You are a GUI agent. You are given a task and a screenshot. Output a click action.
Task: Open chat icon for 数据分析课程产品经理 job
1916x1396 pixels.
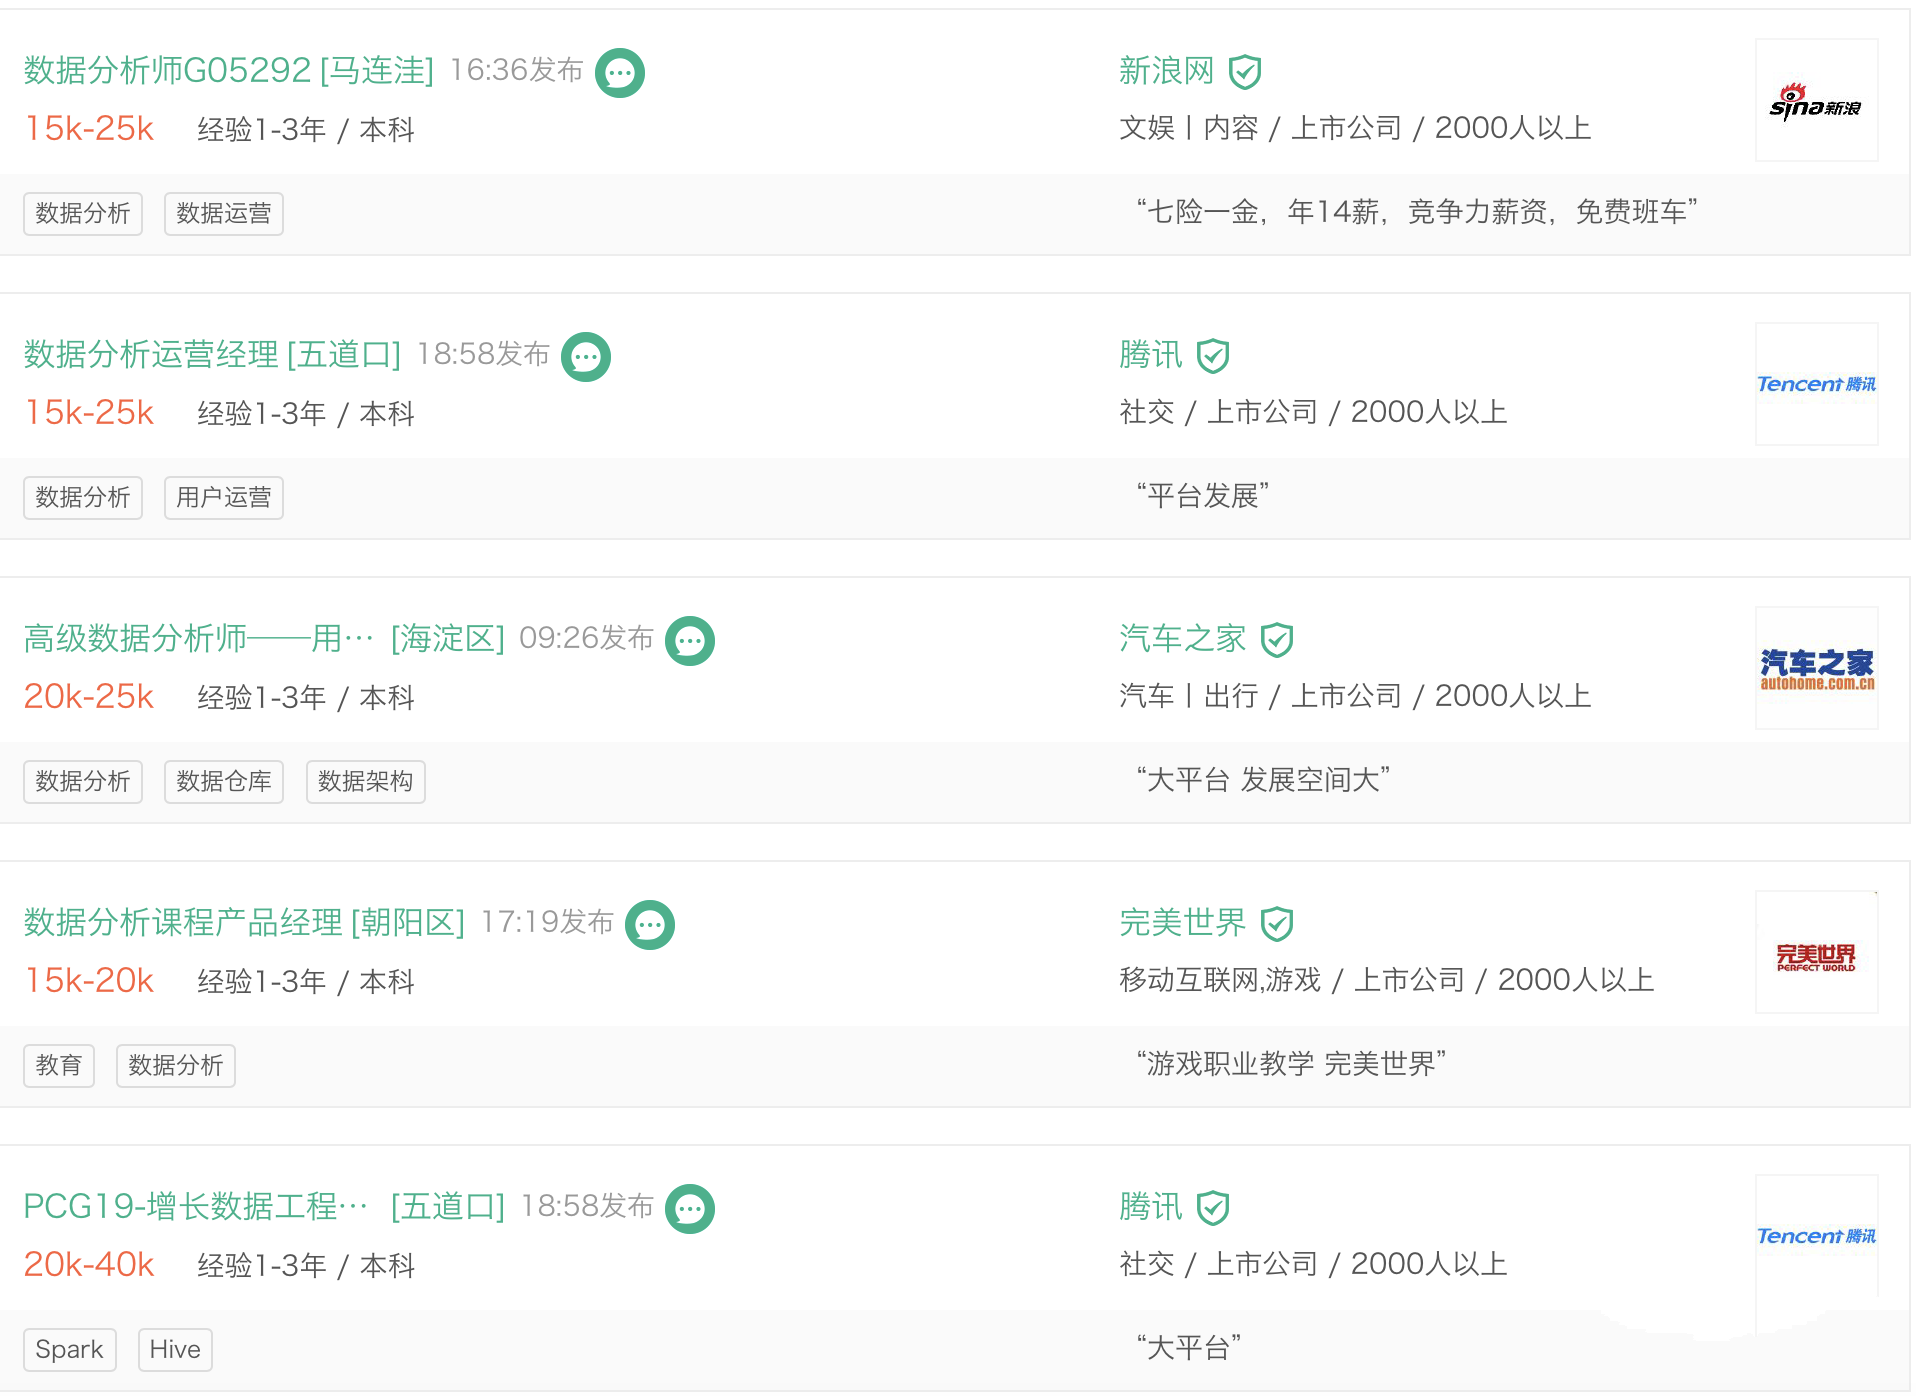point(650,925)
